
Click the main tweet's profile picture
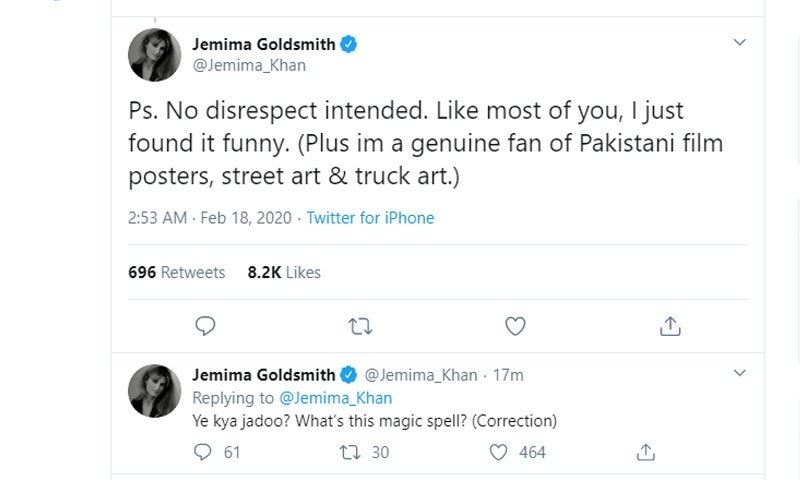(154, 55)
